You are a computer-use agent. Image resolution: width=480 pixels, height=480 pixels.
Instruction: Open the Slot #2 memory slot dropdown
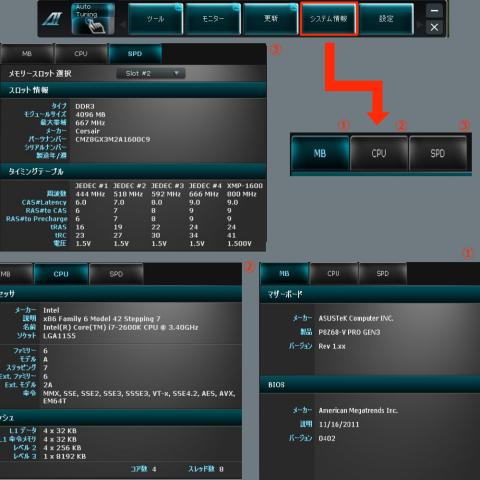click(151, 73)
